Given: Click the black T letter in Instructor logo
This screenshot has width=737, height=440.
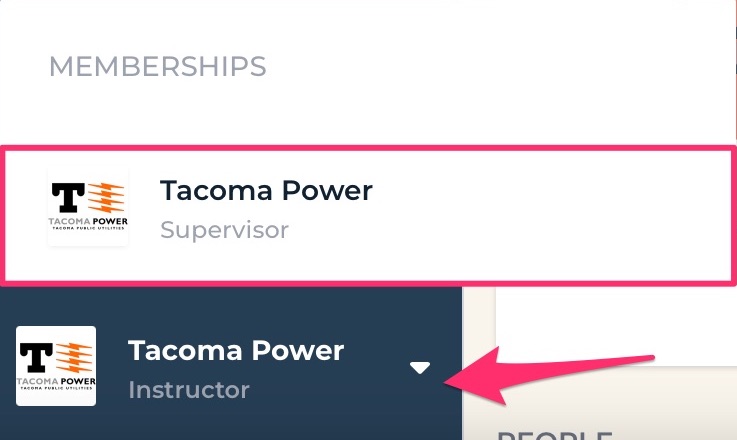Looking at the screenshot, I should tap(36, 358).
